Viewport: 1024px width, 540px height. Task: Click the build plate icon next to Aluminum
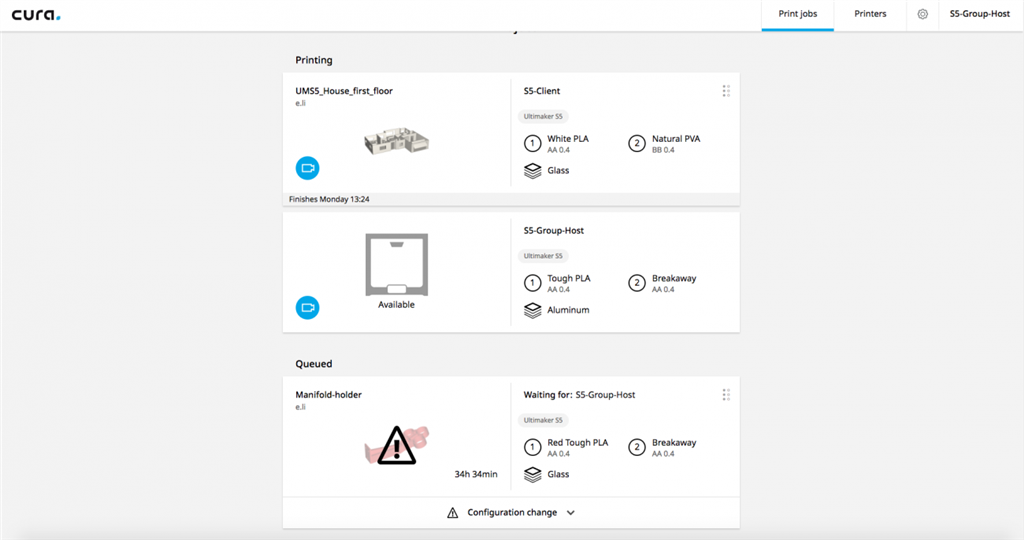[533, 310]
